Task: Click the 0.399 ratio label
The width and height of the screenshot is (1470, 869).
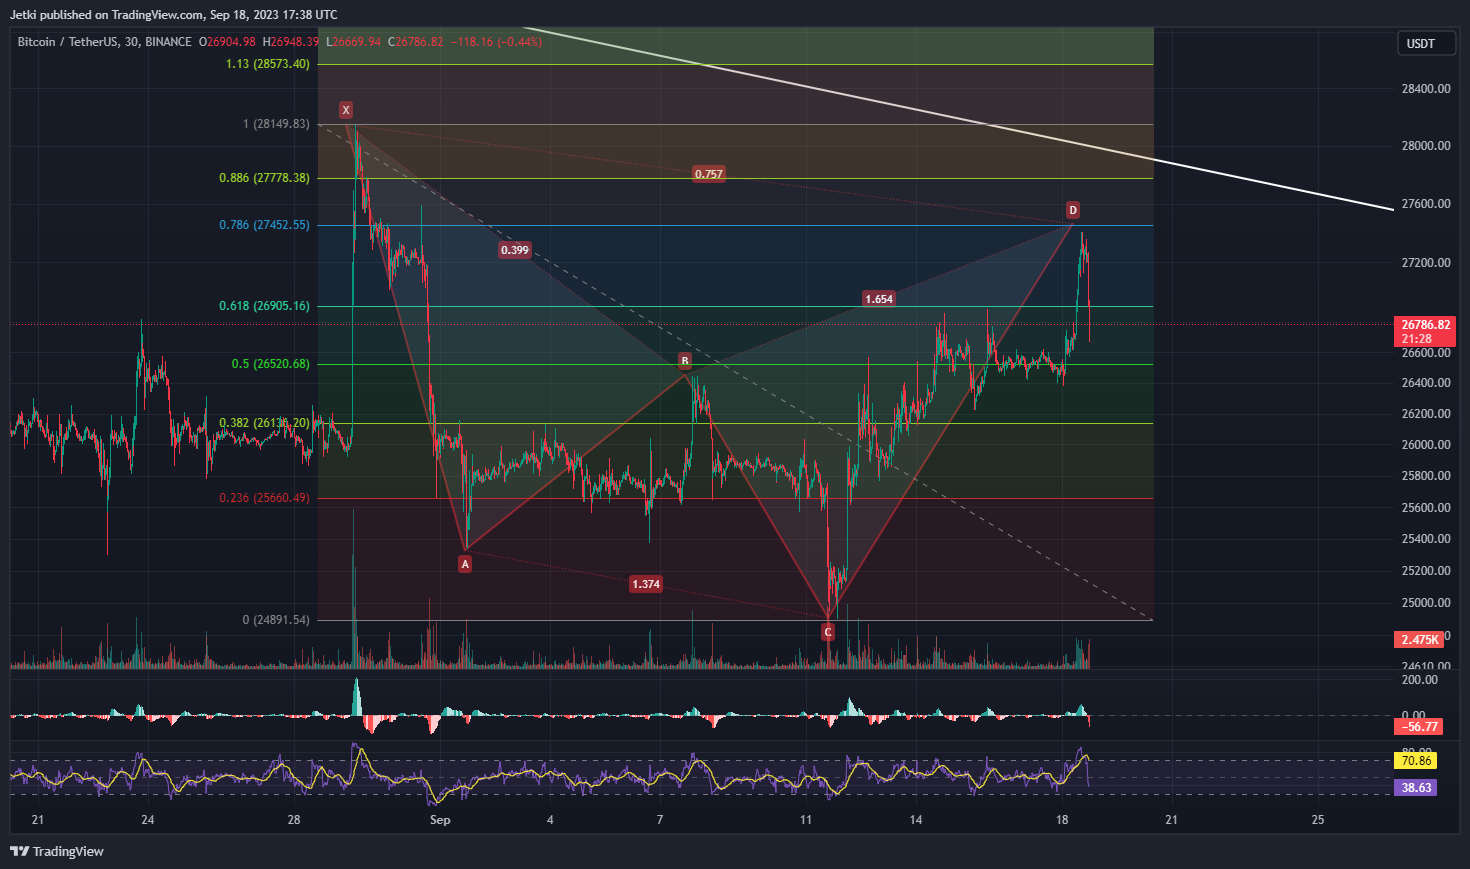Action: [514, 250]
